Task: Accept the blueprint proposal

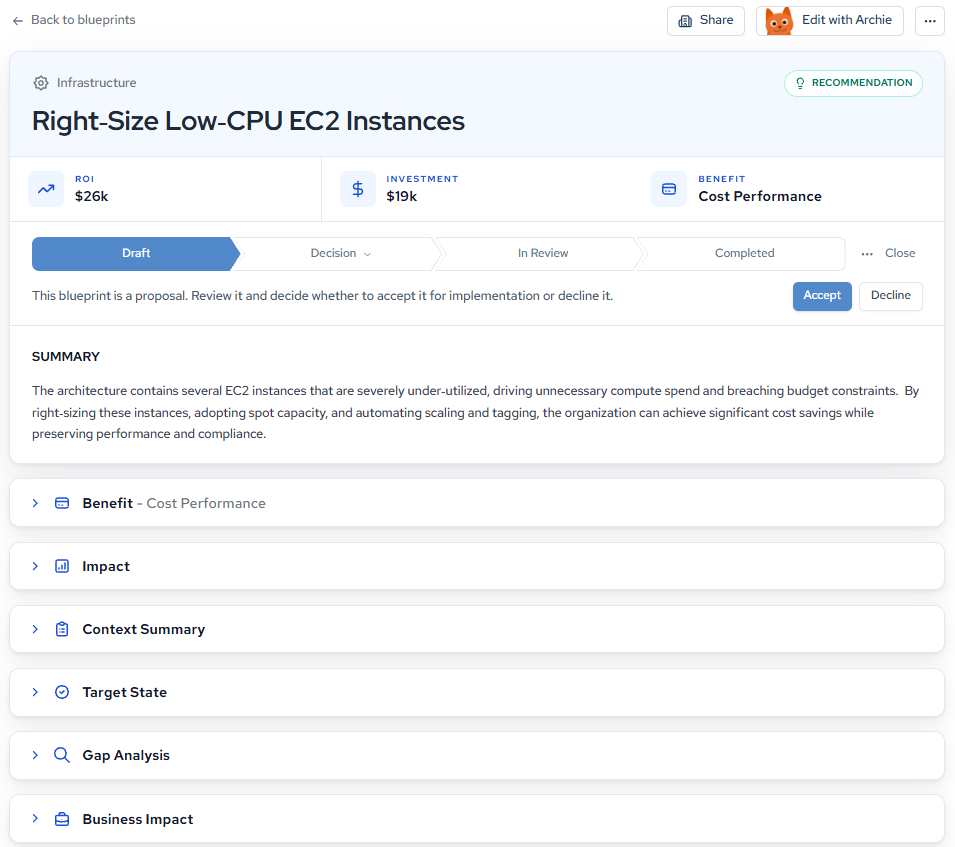Action: click(822, 296)
